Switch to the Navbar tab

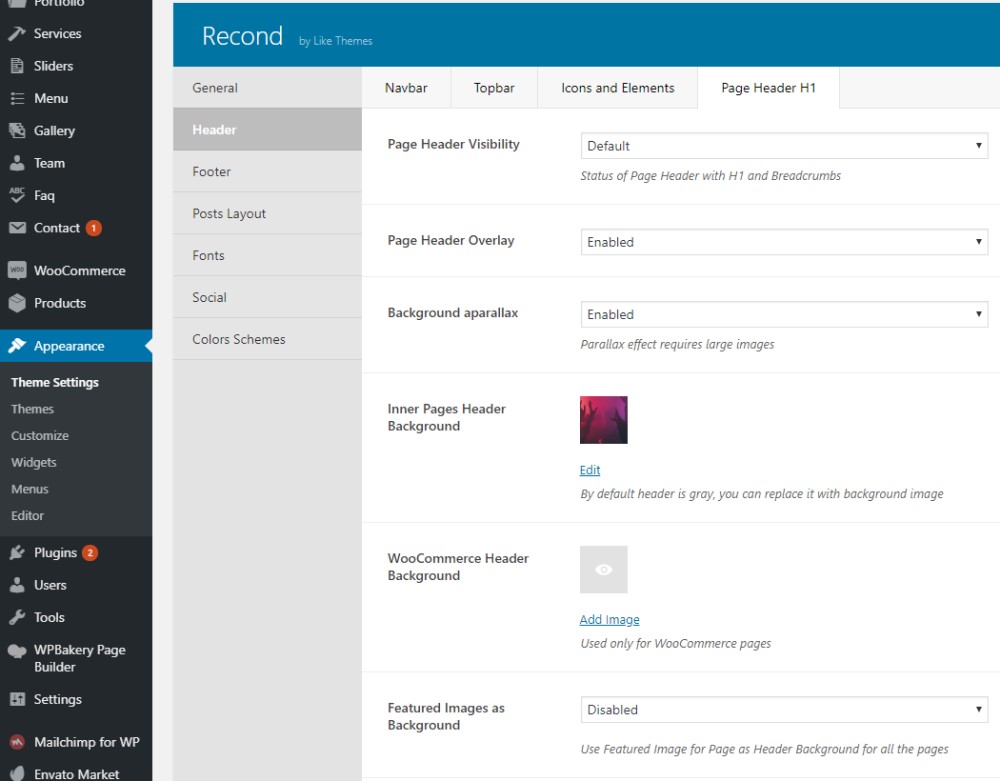pos(406,88)
